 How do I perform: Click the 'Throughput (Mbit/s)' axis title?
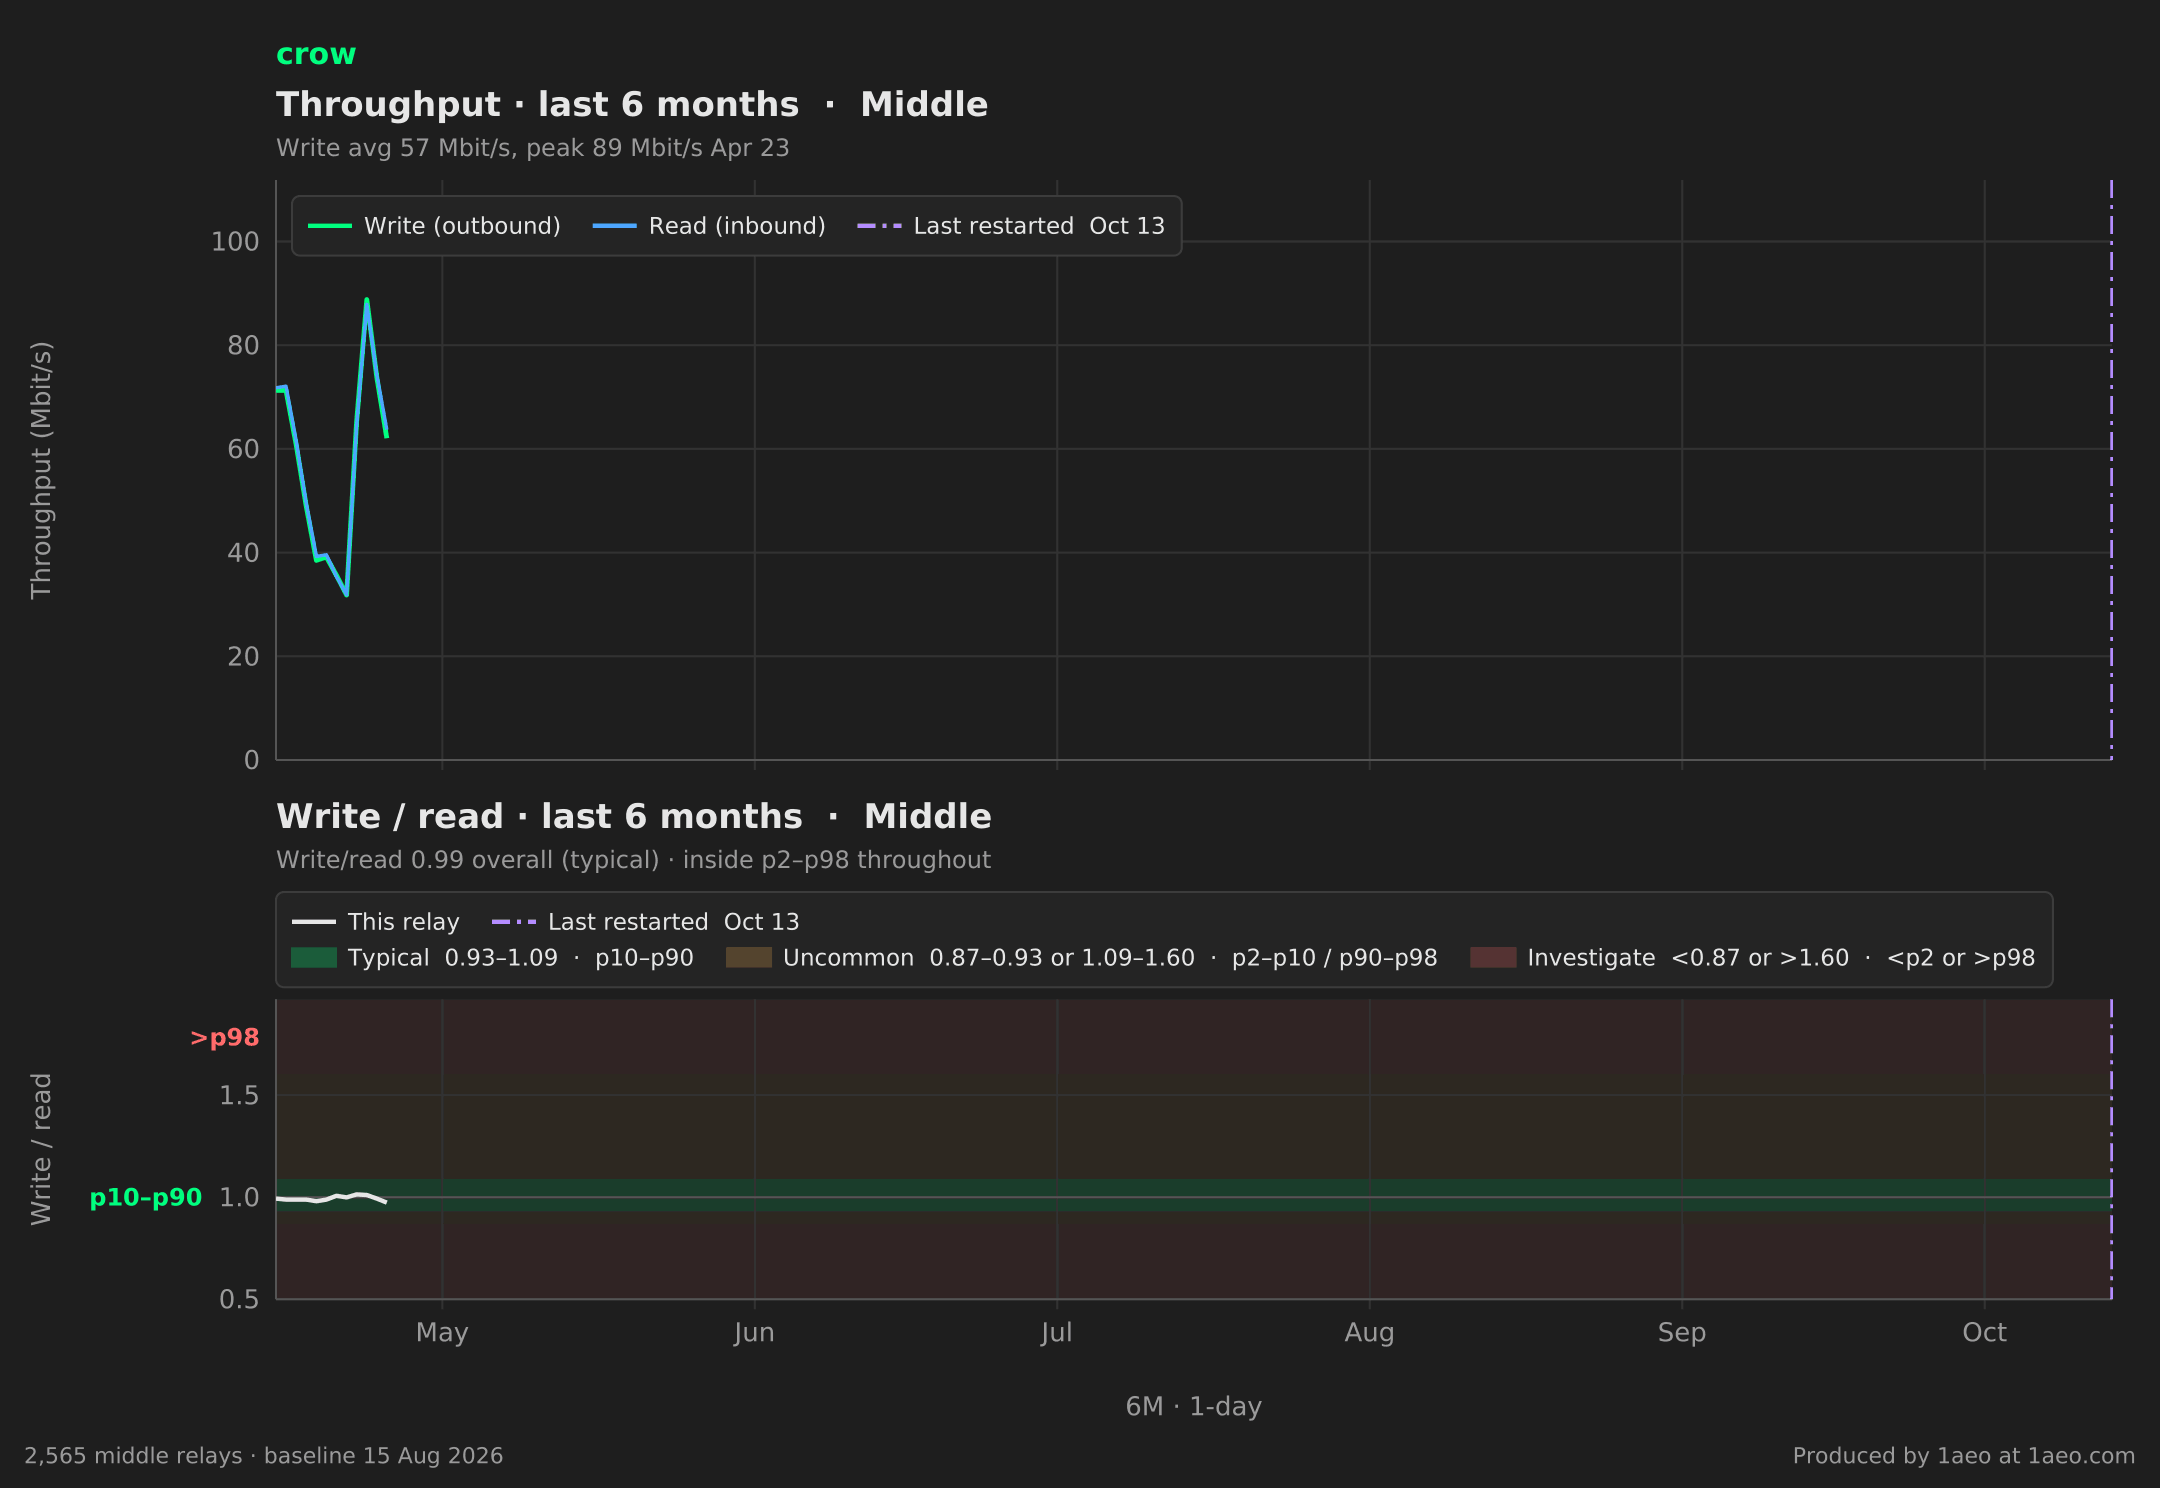(x=41, y=470)
